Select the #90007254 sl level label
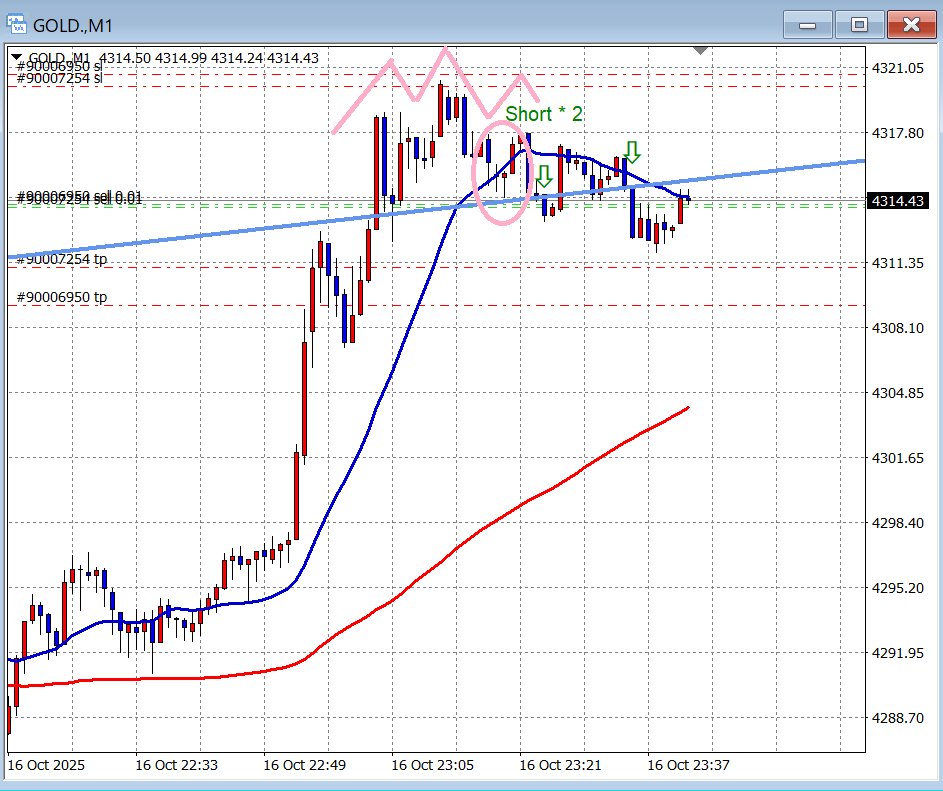Image resolution: width=943 pixels, height=791 pixels. click(x=60, y=78)
